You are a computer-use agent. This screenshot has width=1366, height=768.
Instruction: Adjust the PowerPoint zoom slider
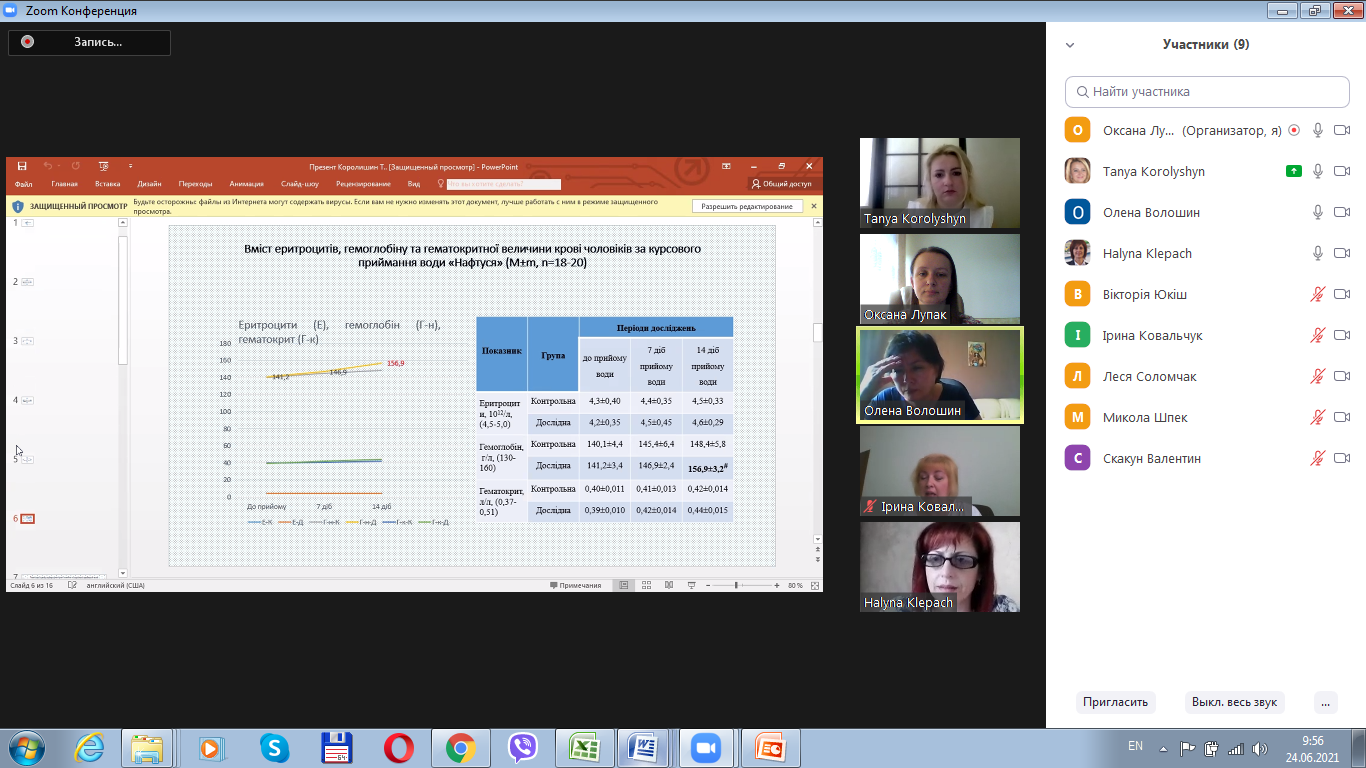[x=736, y=585]
